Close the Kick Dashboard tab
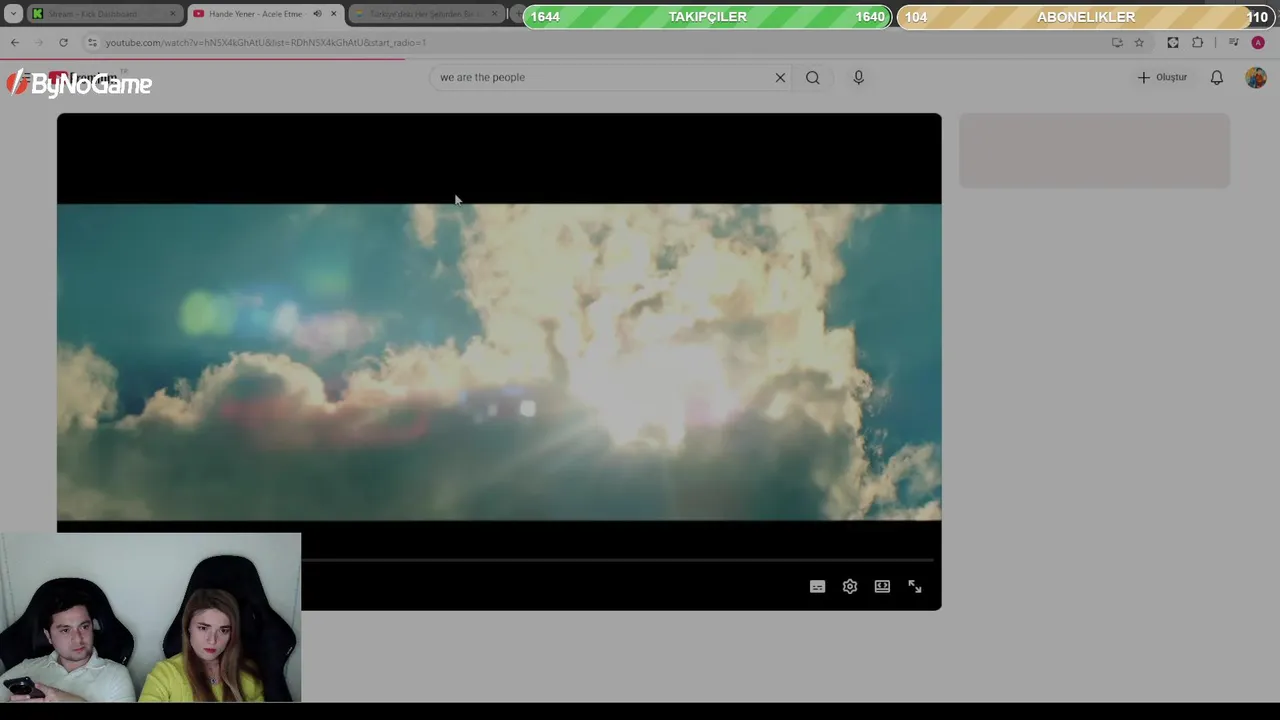The image size is (1280, 720). point(172,14)
